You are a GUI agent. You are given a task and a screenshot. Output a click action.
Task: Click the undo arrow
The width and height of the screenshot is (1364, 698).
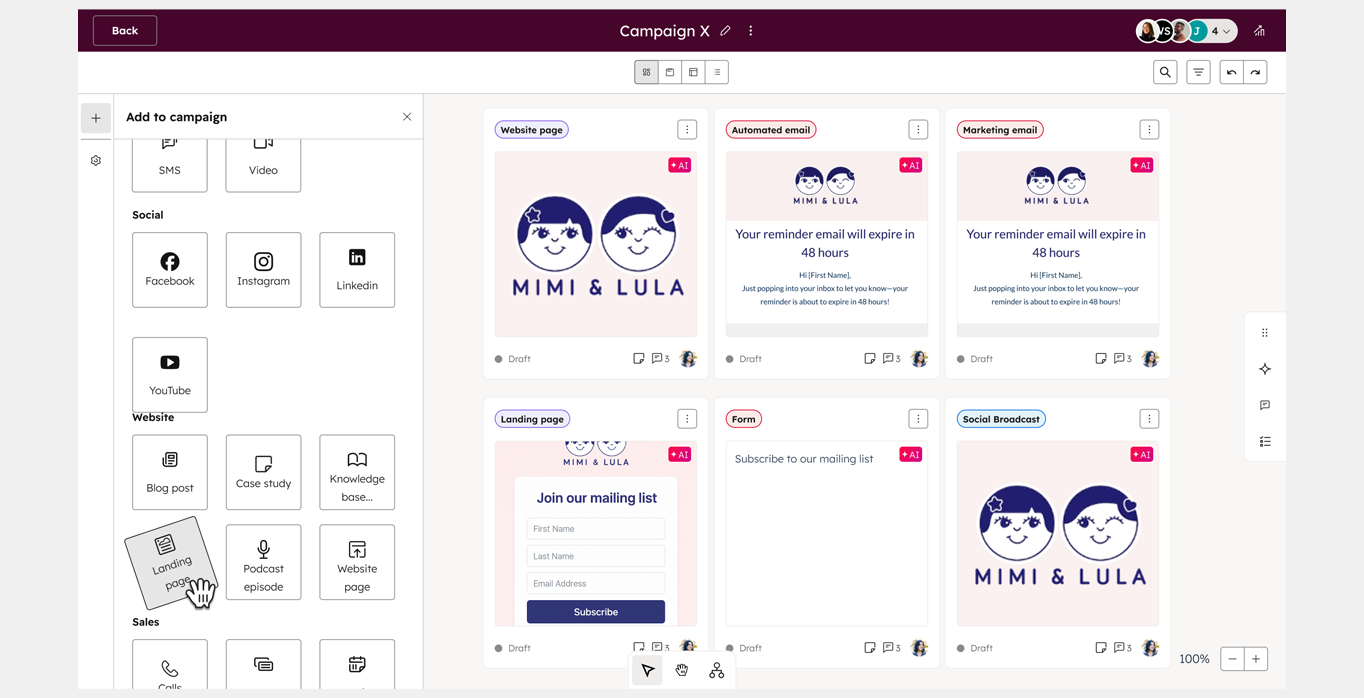pyautogui.click(x=1232, y=72)
